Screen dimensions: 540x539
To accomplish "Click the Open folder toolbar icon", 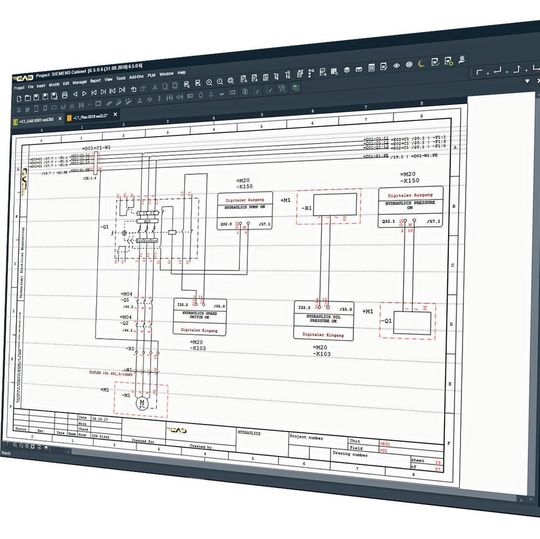I will [28, 97].
